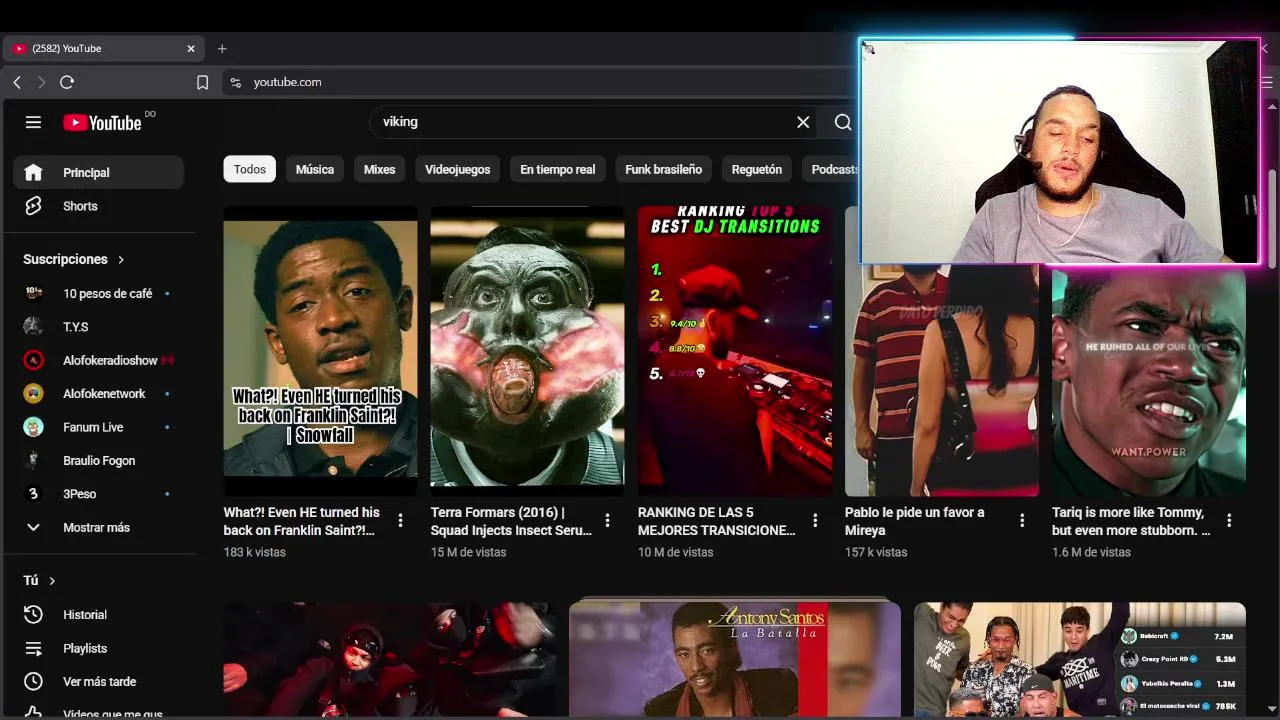Viewport: 1280px width, 720px height.
Task: Open Alofokenetwork subscription channel
Action: pos(98,393)
